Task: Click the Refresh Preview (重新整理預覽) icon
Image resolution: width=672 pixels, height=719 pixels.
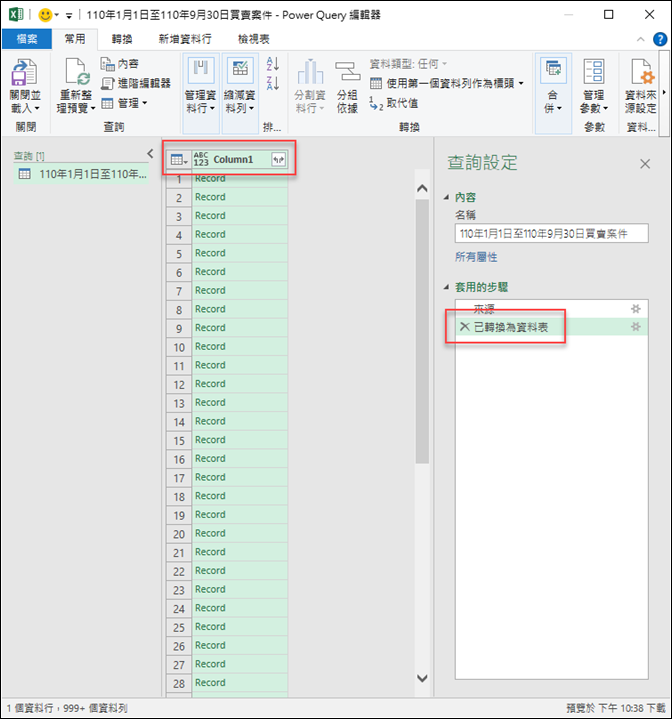Action: coord(76,72)
